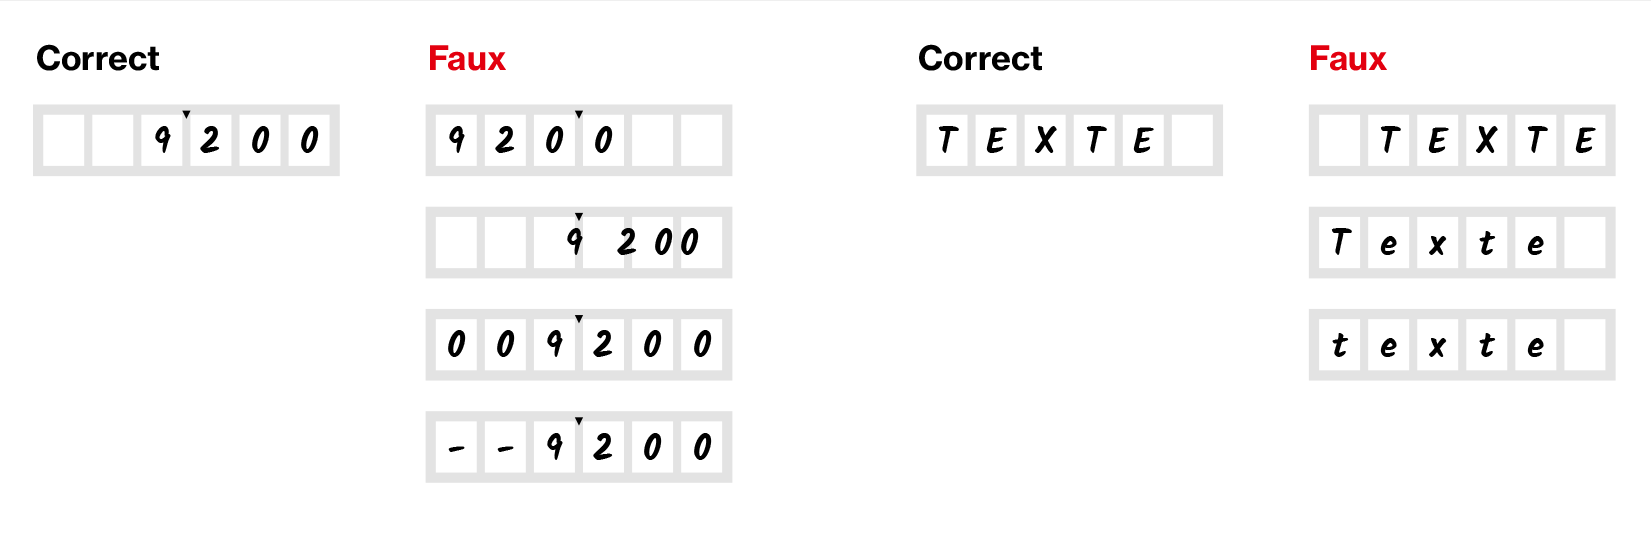Click the decimal marker triangle above correct number field
This screenshot has width=1651, height=547.
[x=186, y=115]
